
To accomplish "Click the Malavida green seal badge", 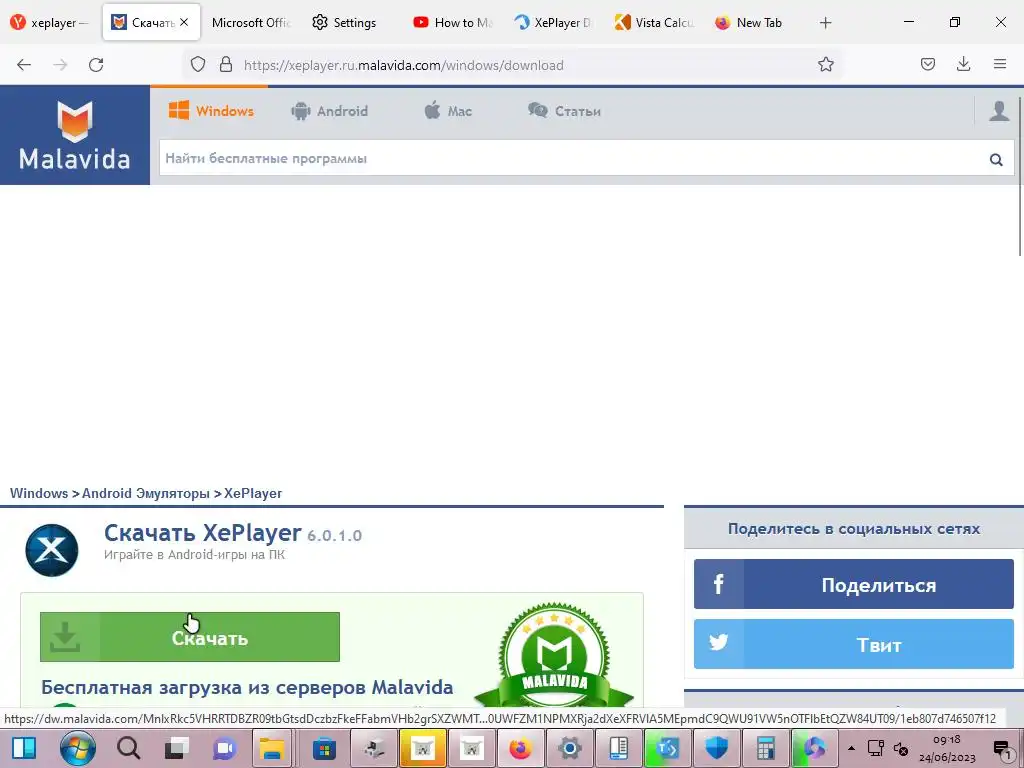I will click(554, 655).
